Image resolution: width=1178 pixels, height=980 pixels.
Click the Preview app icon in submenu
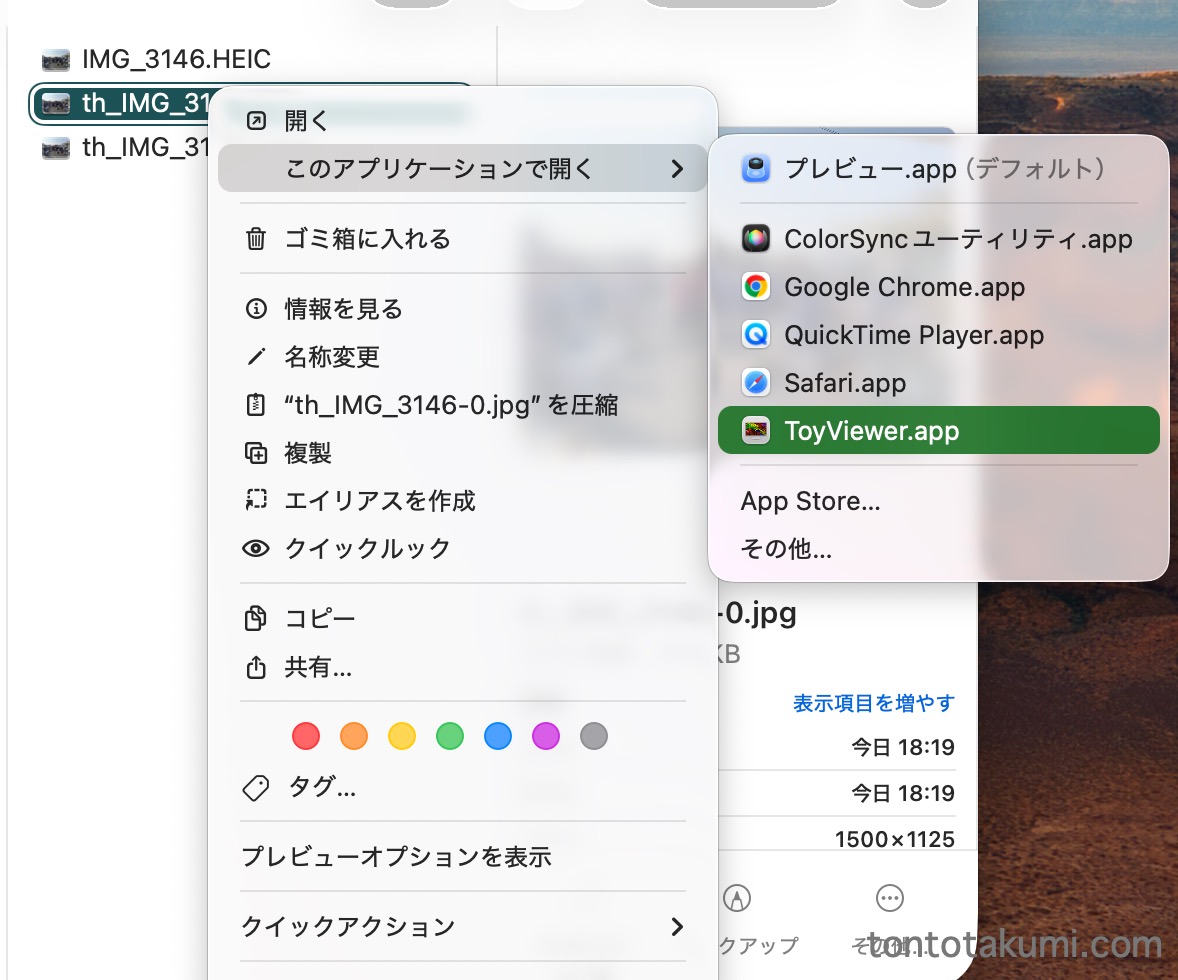756,168
